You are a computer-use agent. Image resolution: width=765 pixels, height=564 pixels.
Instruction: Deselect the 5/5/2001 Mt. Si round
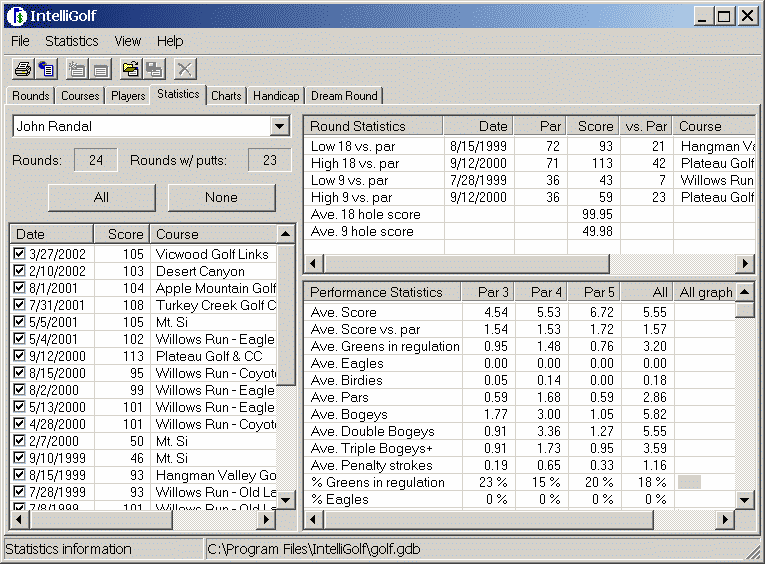[19, 322]
